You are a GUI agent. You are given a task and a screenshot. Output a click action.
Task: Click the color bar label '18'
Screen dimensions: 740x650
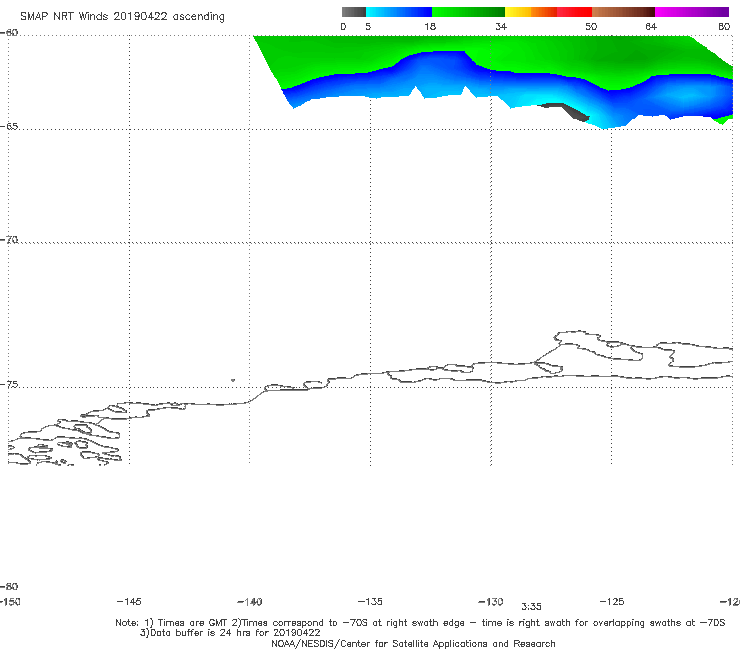430,27
